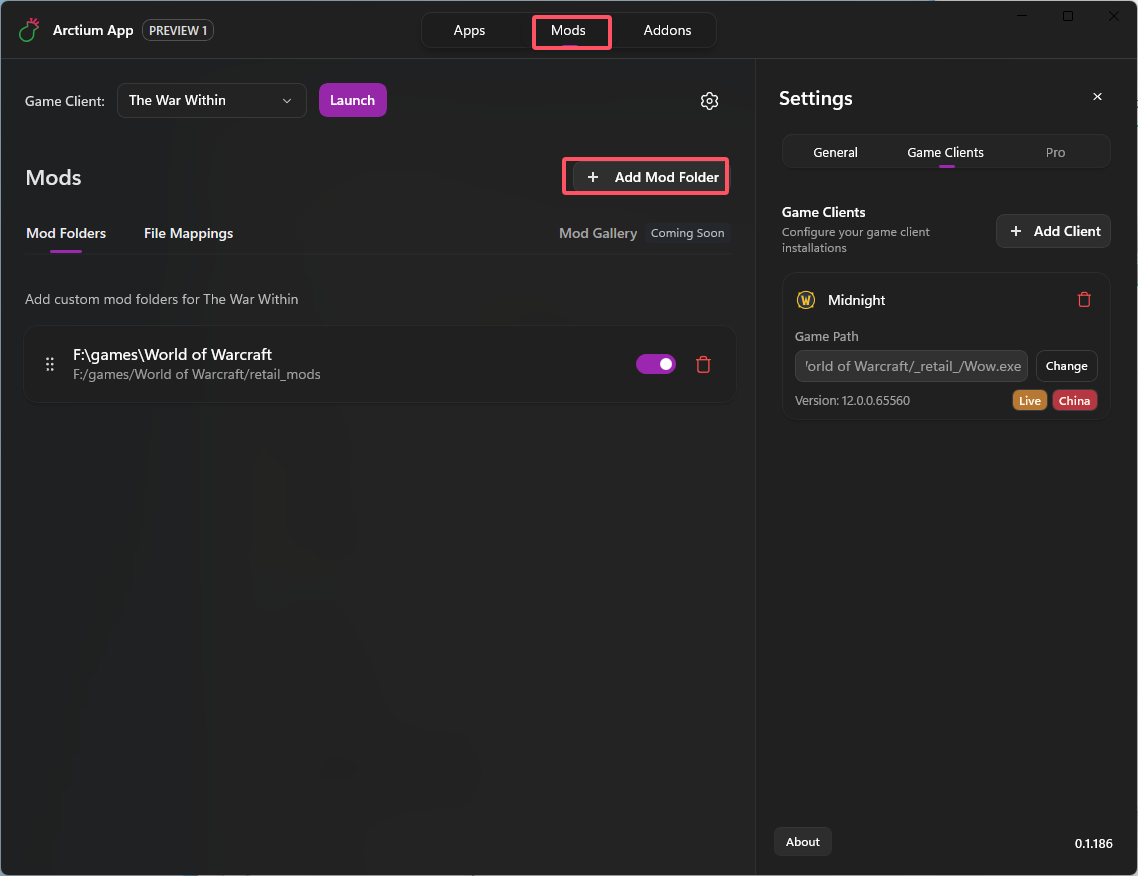Open the Addons tab
The height and width of the screenshot is (876, 1138).
tap(667, 30)
